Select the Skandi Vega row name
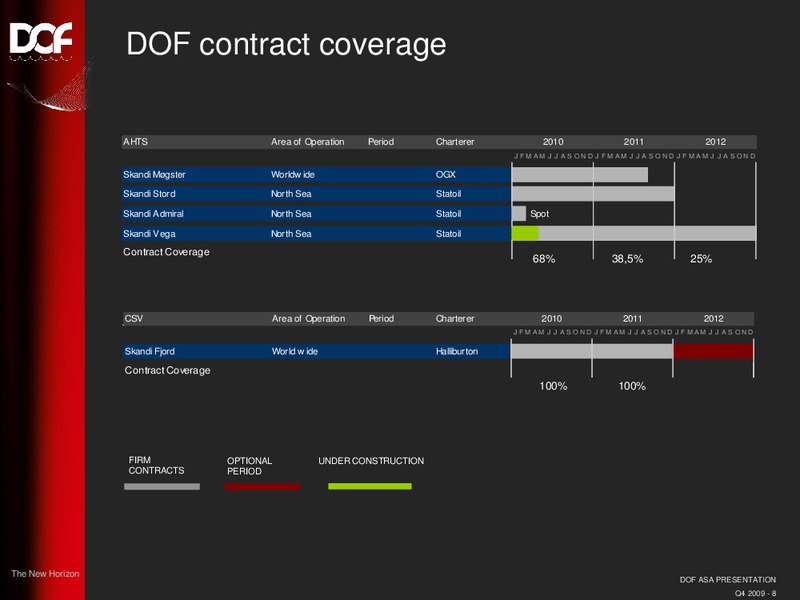Image resolution: width=800 pixels, height=600 pixels. point(149,234)
